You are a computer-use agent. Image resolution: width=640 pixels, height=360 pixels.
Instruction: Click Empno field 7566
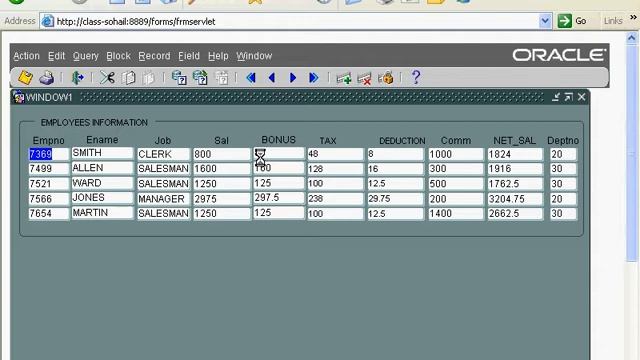(49, 199)
